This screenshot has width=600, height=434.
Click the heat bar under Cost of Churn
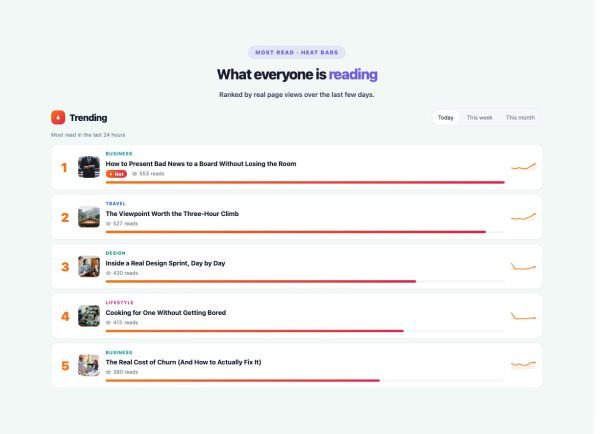click(x=305, y=380)
